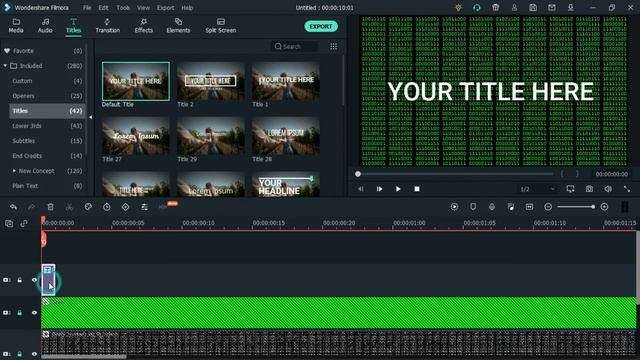This screenshot has width=640, height=360.
Task: Click the lightbulb tips icon
Action: (458, 8)
